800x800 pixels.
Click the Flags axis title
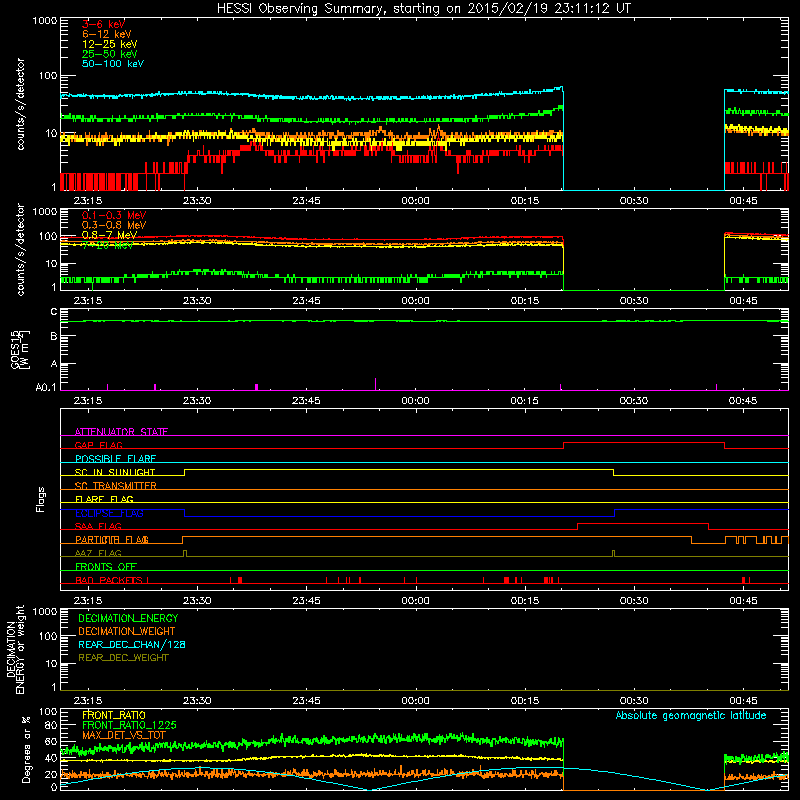click(41, 499)
